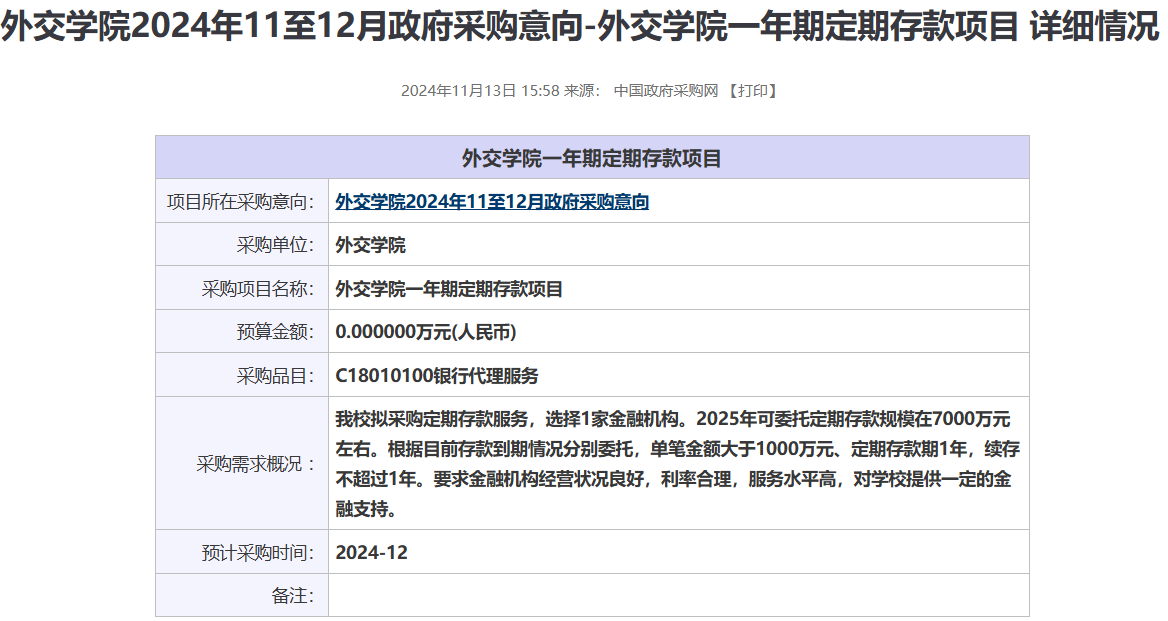Click the purple table header row

tap(592, 158)
